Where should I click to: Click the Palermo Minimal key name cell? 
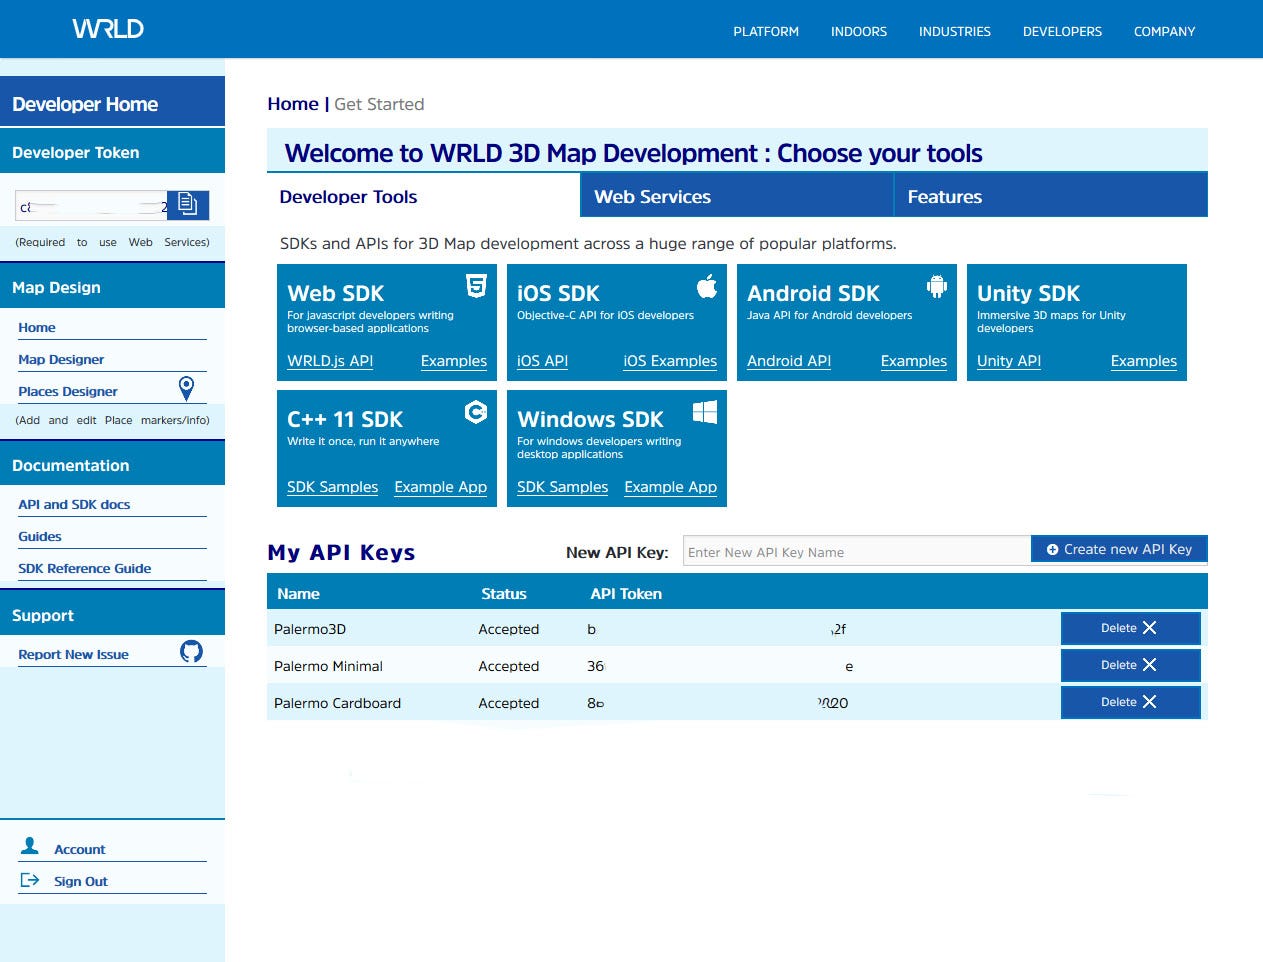coord(328,666)
